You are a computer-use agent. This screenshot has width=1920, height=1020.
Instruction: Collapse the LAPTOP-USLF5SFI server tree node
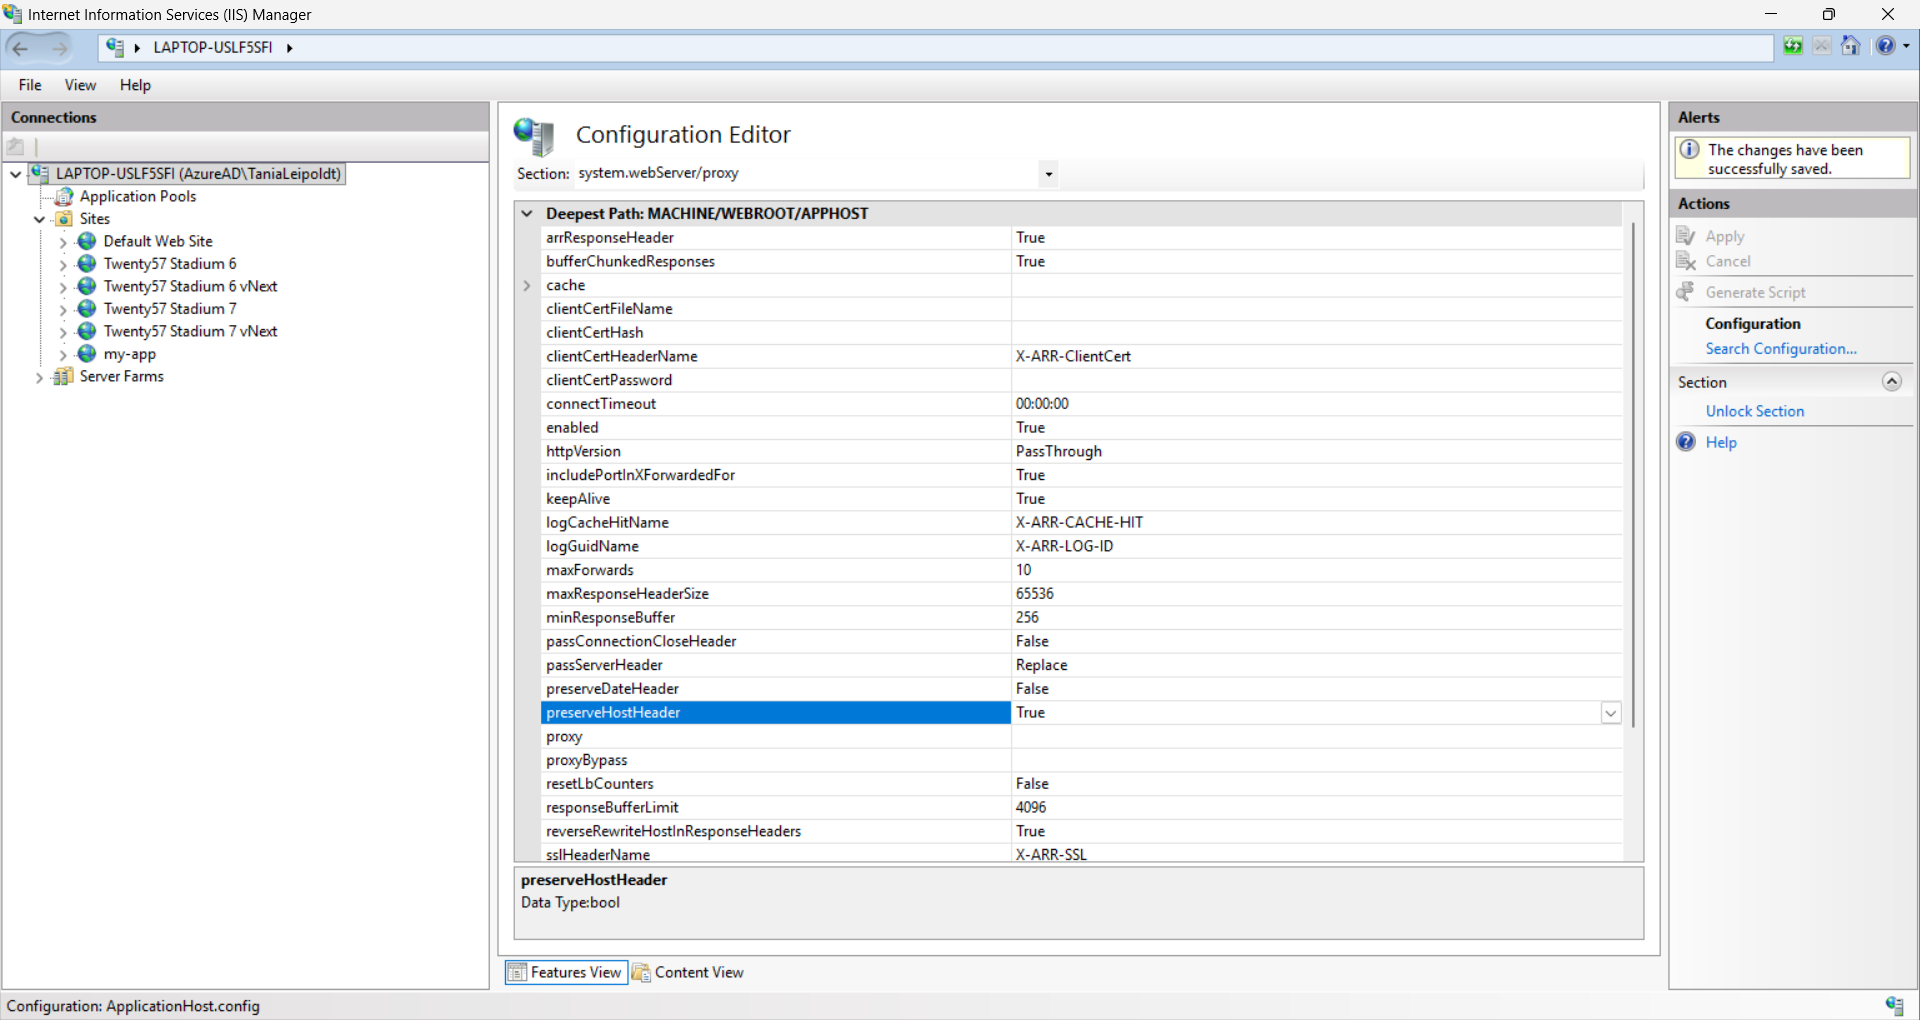[16, 174]
